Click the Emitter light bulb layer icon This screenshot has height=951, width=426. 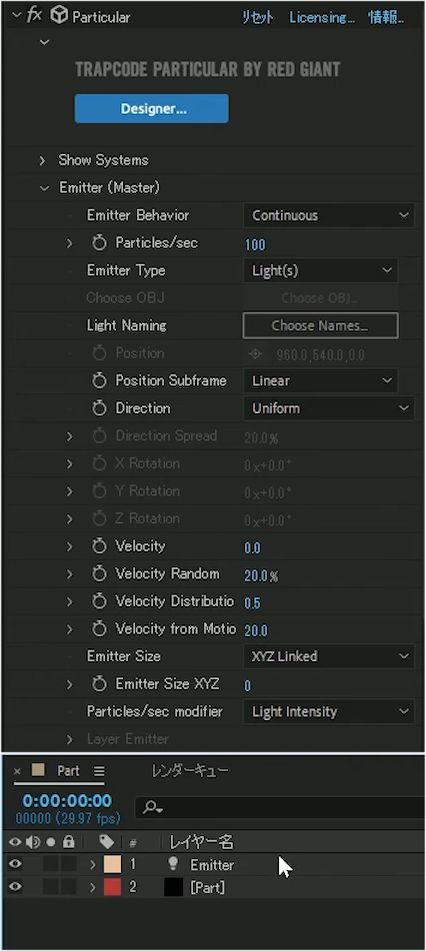[174, 864]
